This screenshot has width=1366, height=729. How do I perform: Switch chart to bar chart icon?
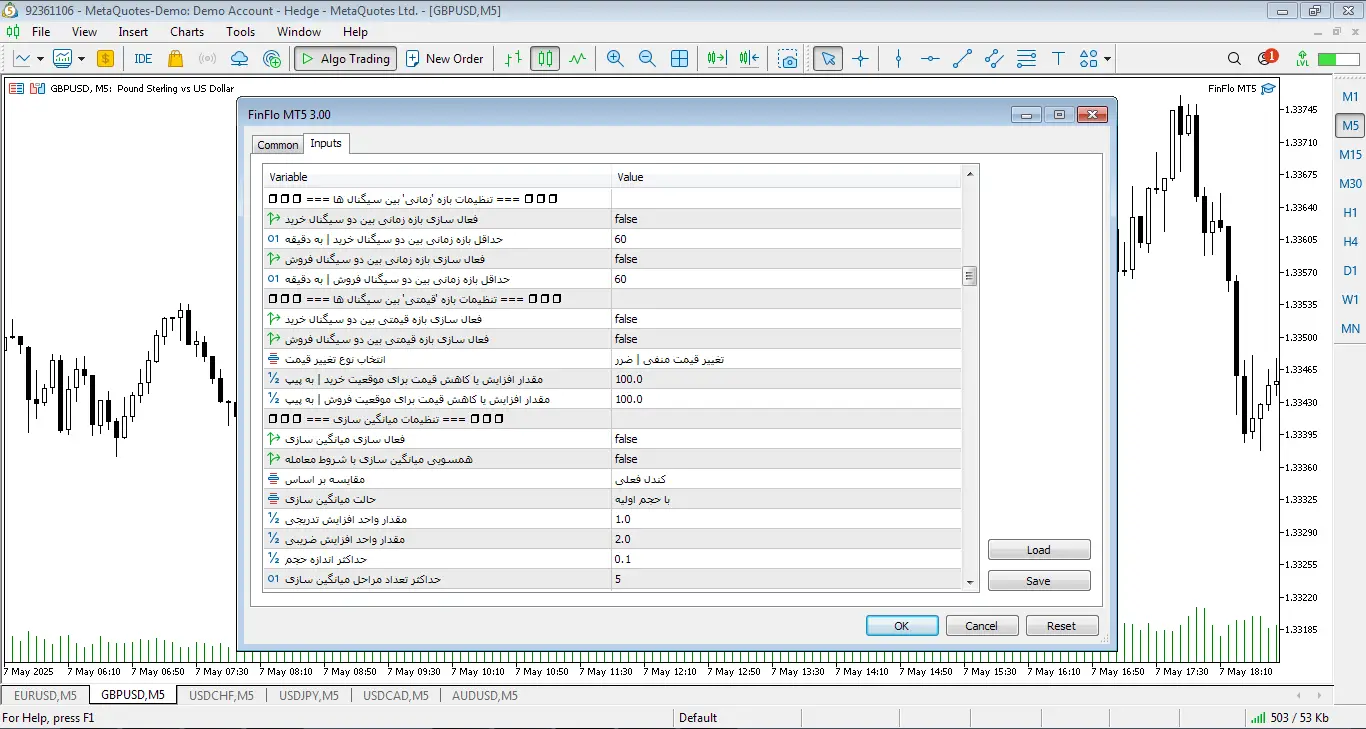click(513, 59)
